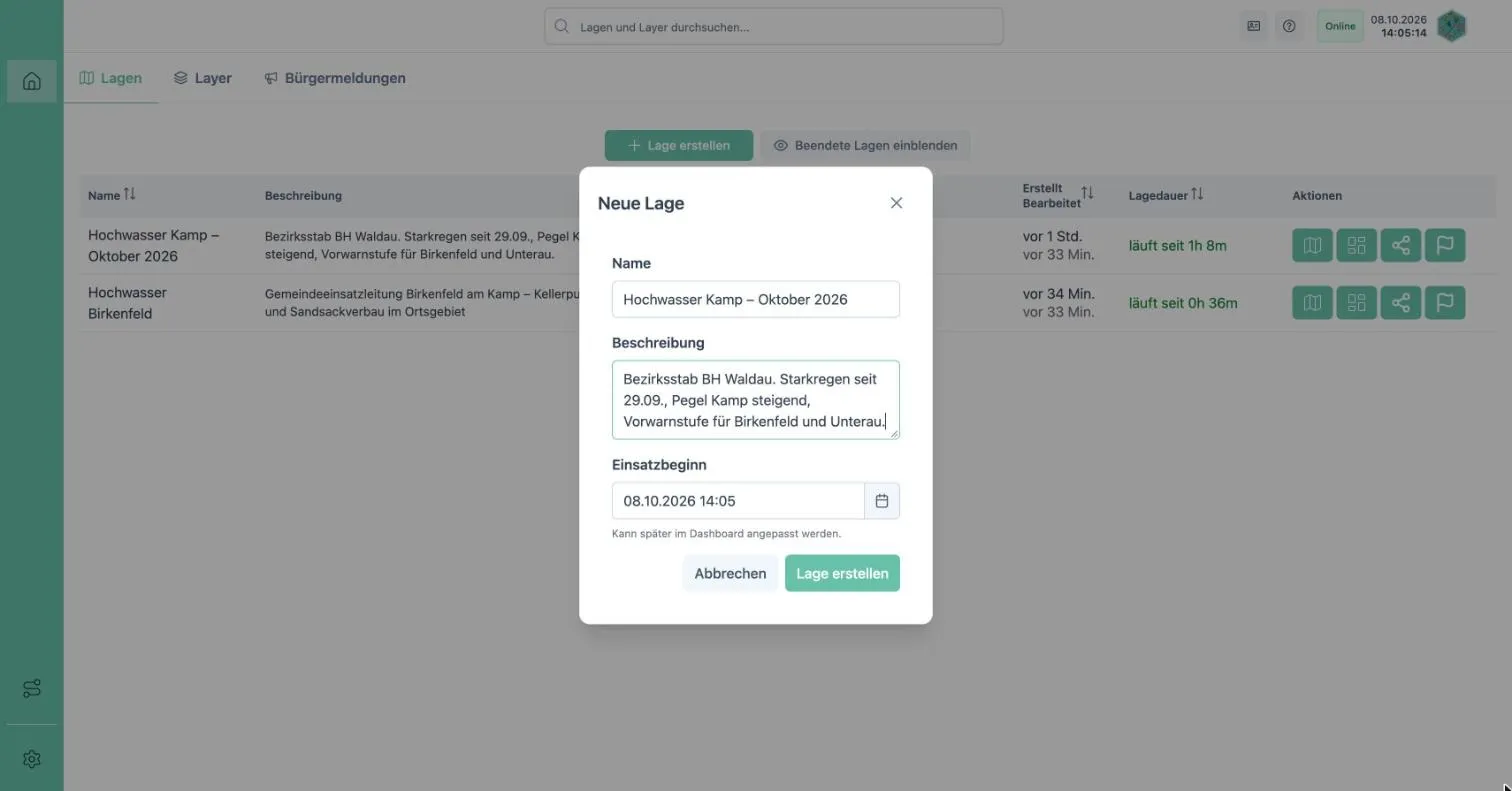
Task: Sort table by Name column
Action: [x=129, y=195]
